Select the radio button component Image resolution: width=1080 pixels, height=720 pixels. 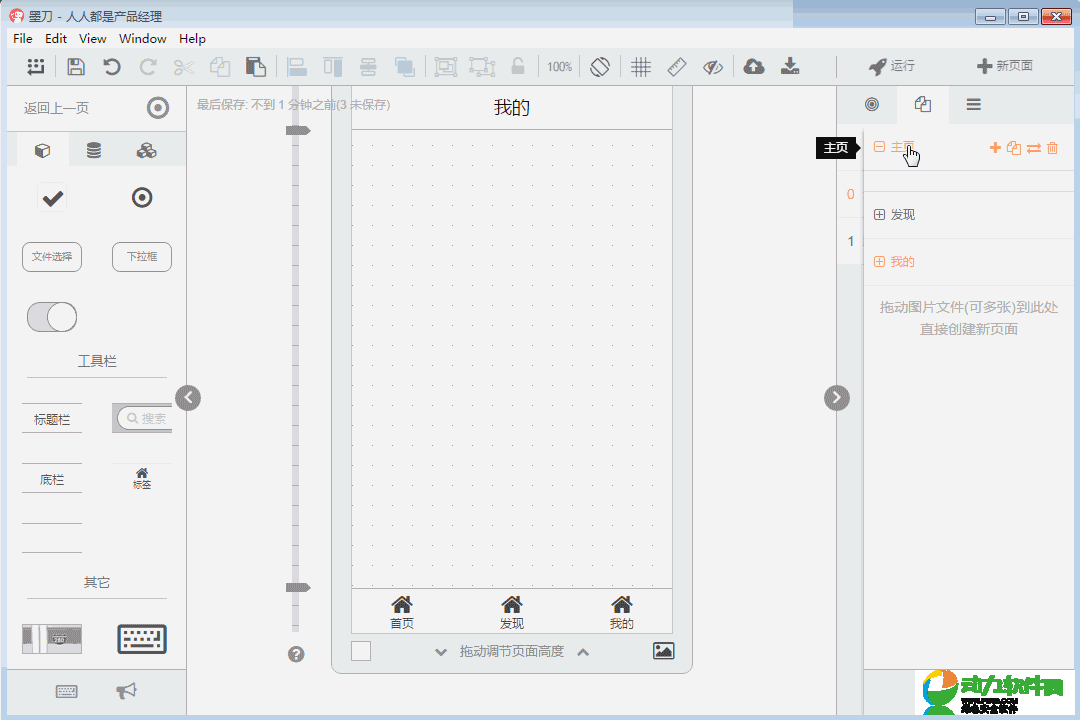[142, 198]
